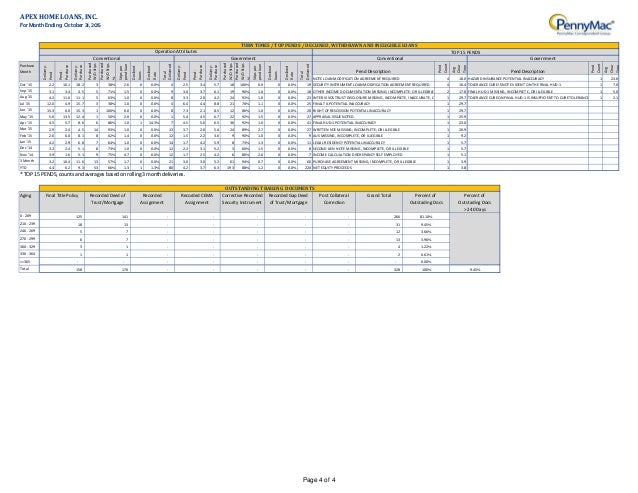Viewport: 638px width, 493px height.
Task: Select Government header under Operation Attributes
Action: (x=243, y=59)
